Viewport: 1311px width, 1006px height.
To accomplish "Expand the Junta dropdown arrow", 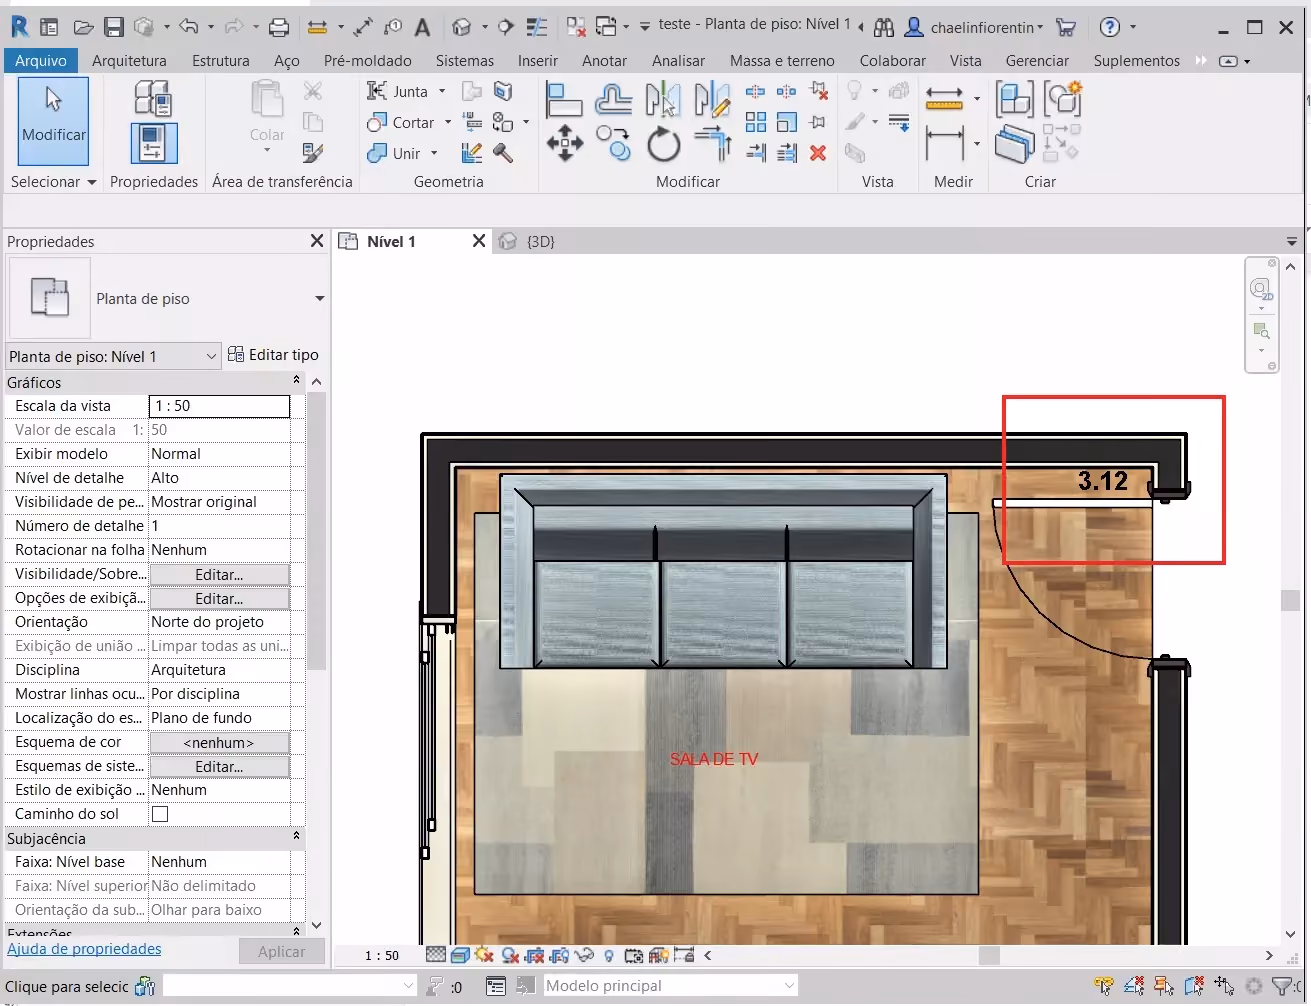I will pos(442,91).
